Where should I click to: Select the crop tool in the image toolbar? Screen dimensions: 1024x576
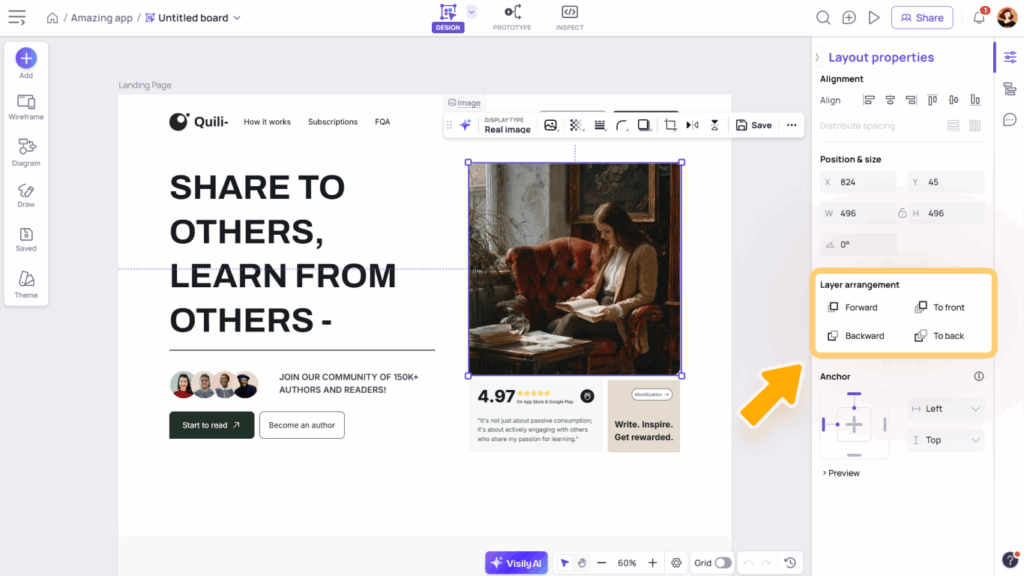point(670,125)
